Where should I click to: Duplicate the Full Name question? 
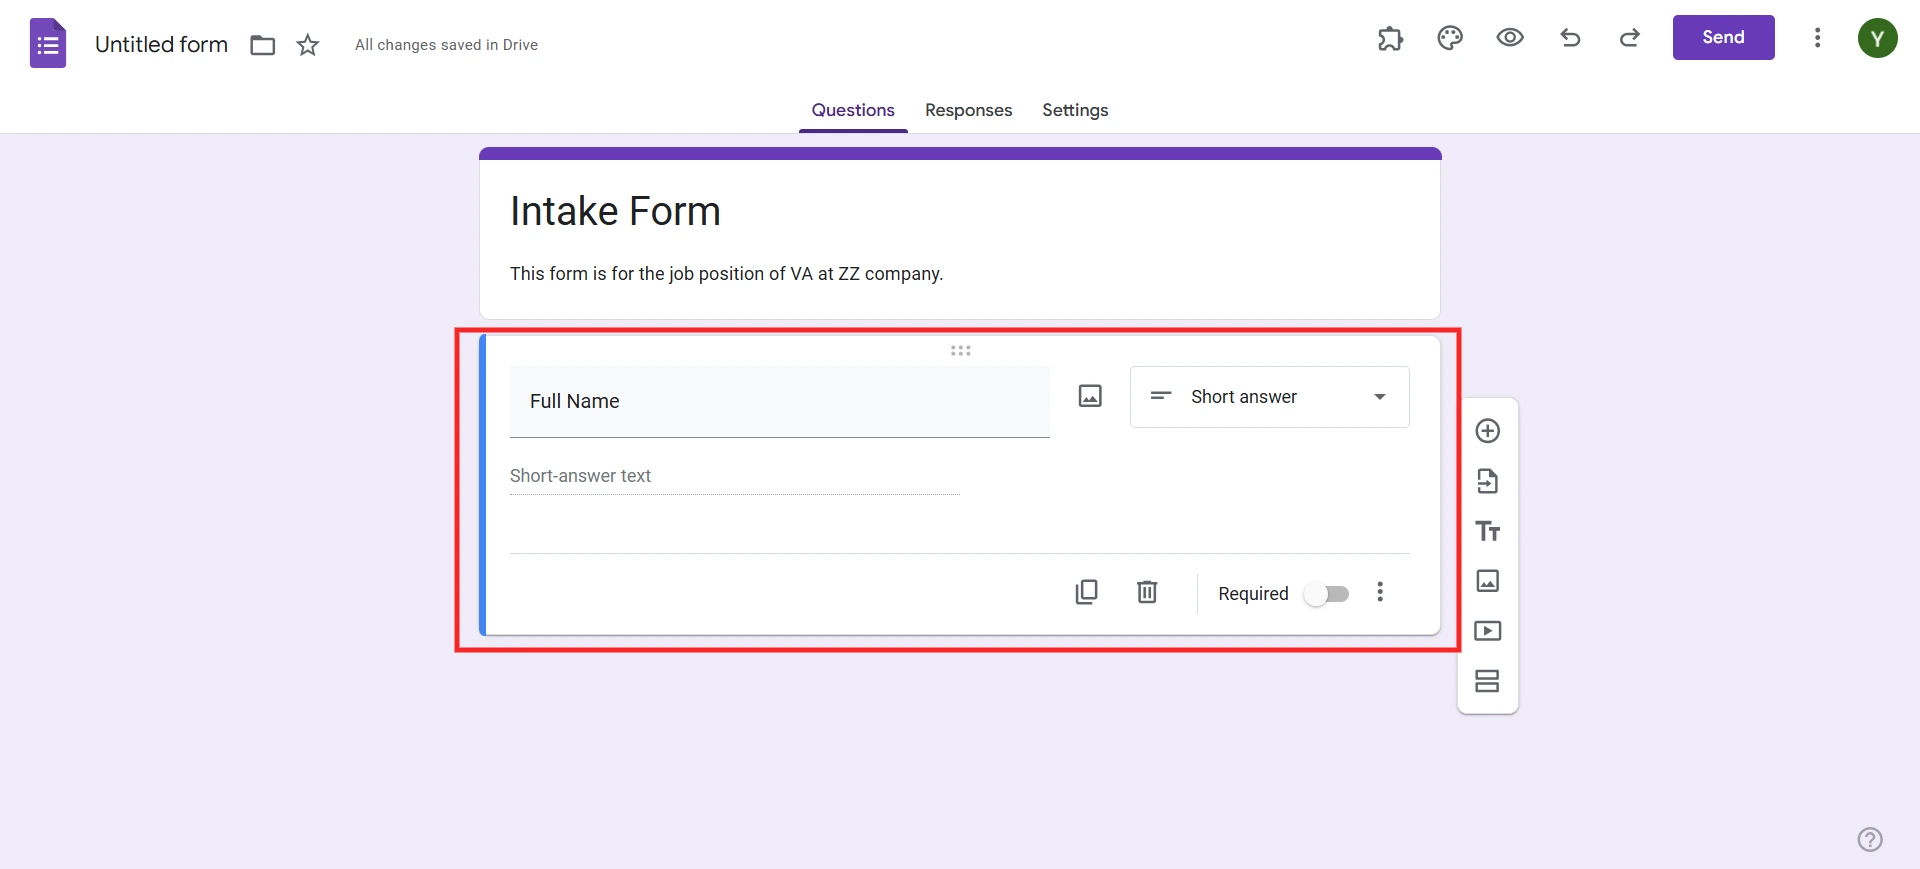click(x=1086, y=592)
